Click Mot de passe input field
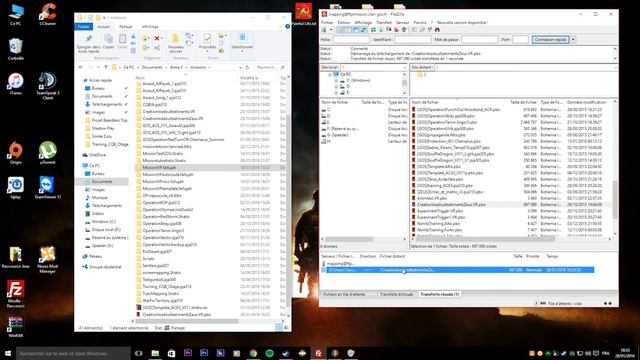This screenshot has height=360, width=640. point(480,40)
